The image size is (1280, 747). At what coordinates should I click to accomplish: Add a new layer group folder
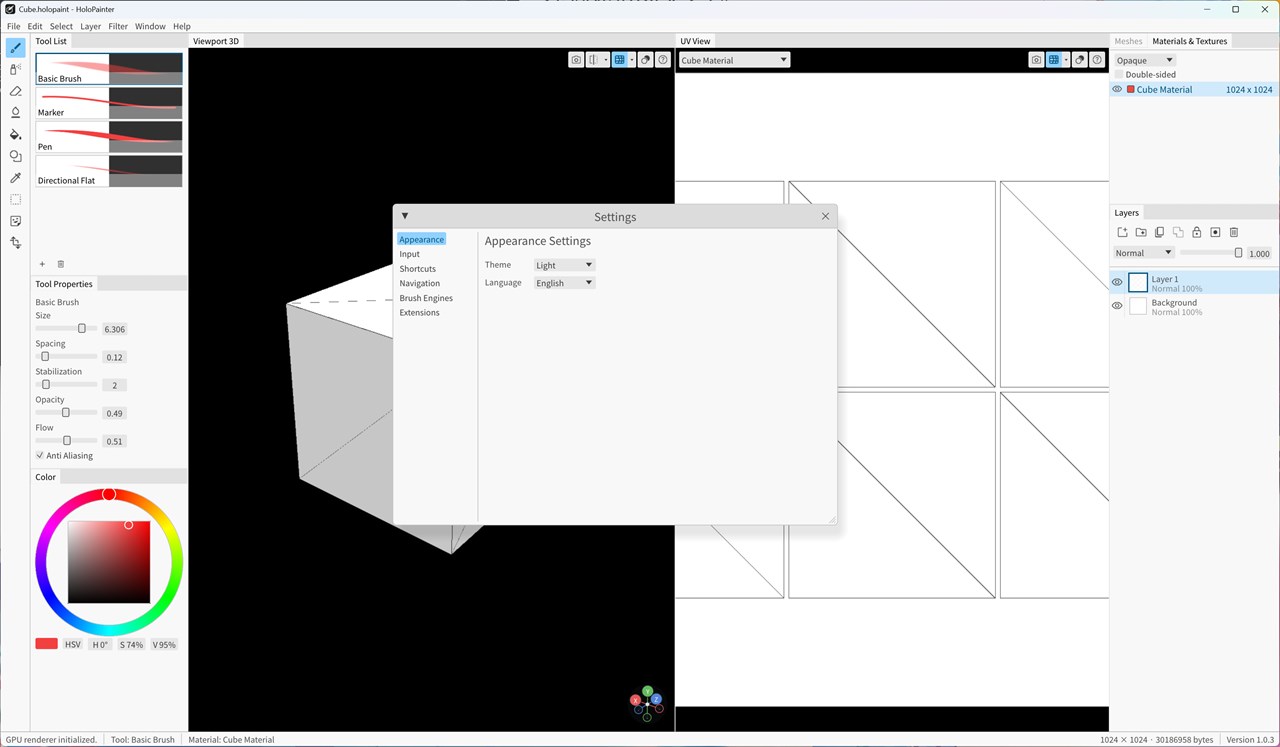pyautogui.click(x=1141, y=232)
